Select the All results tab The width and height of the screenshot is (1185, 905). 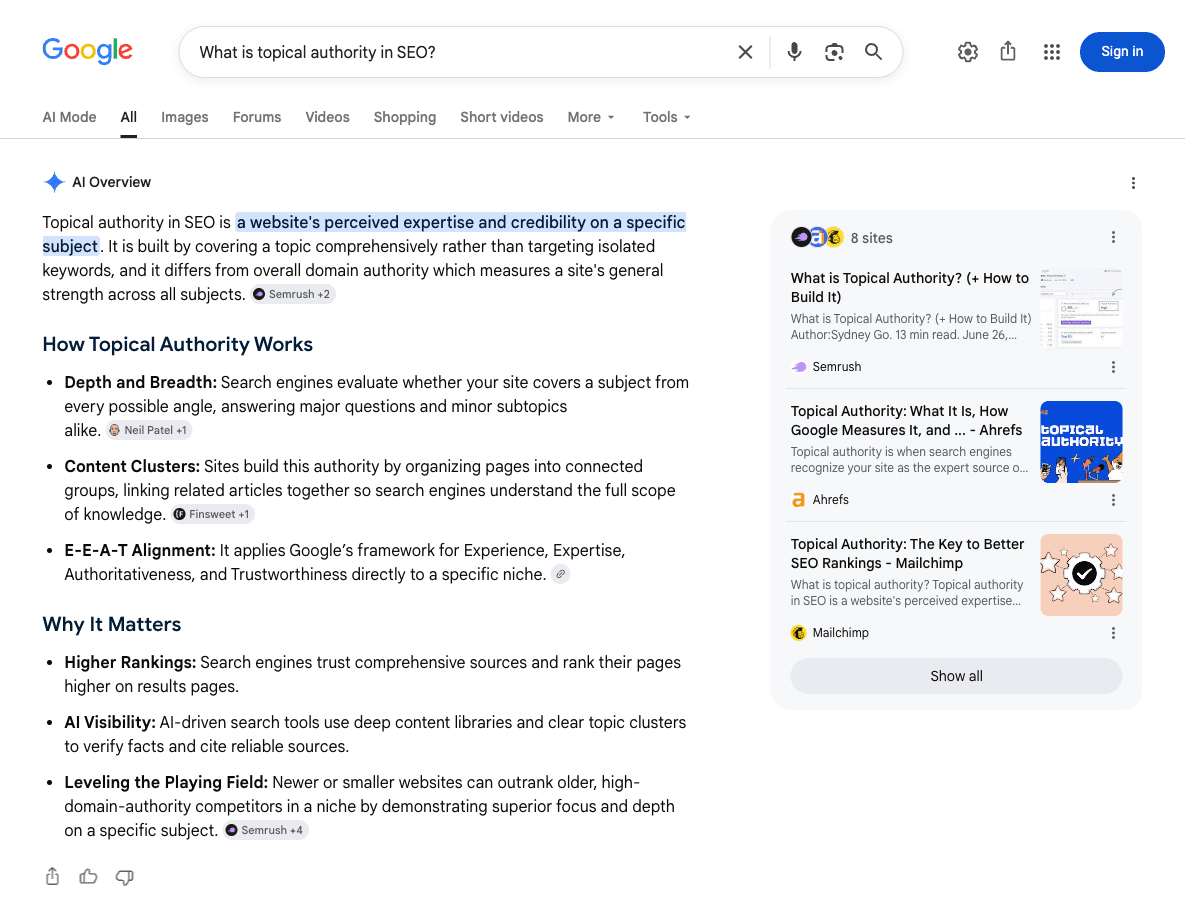(128, 117)
